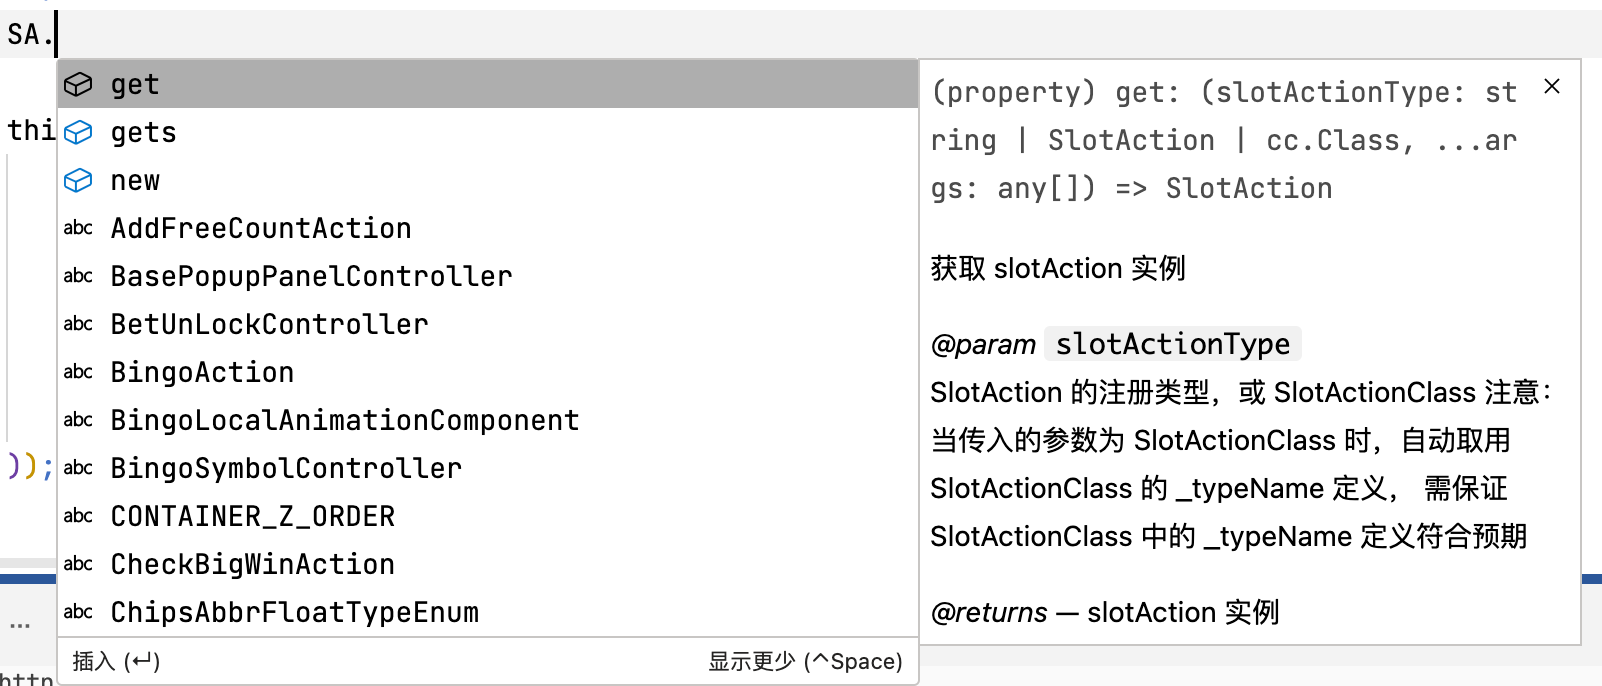Click in the editor line after SA.
The width and height of the screenshot is (1602, 686).
[400, 35]
